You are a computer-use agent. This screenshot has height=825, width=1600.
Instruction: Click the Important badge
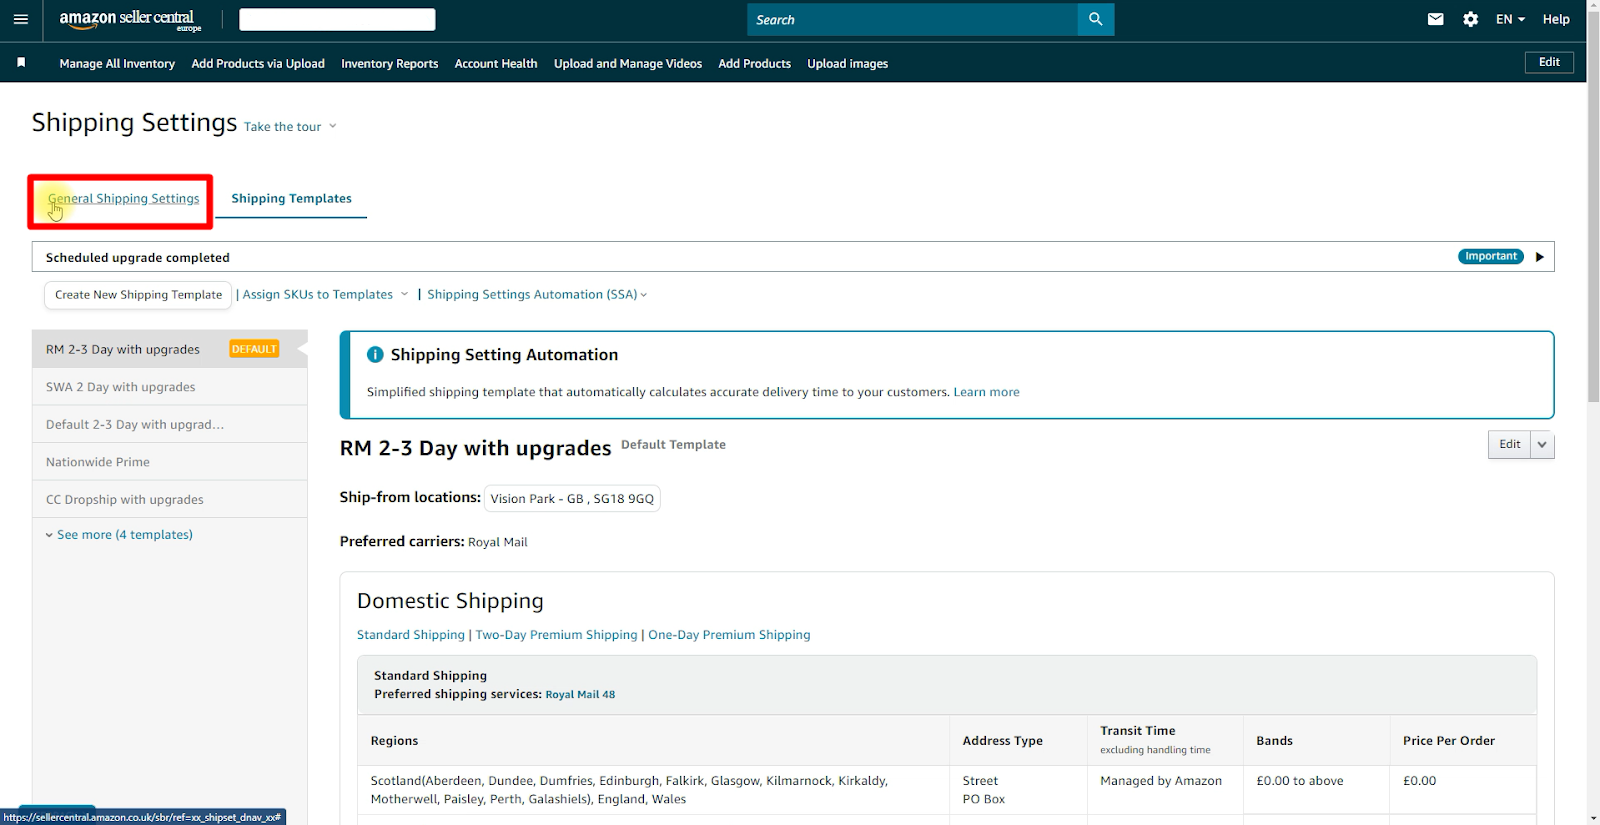(1491, 257)
